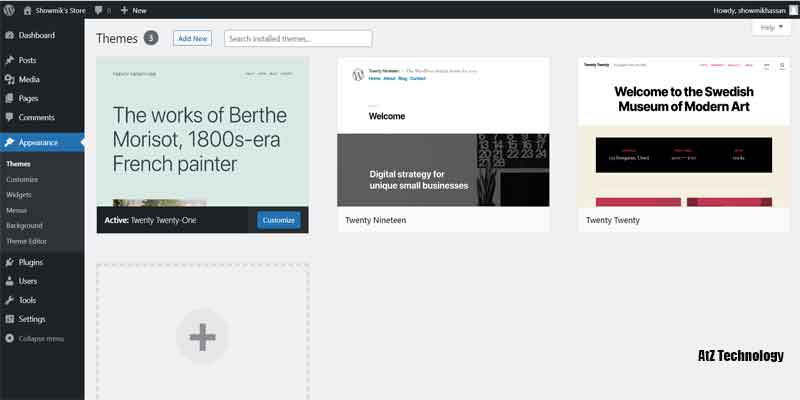Open the Customize submenu item
Screen dimensions: 800x400
coord(22,179)
